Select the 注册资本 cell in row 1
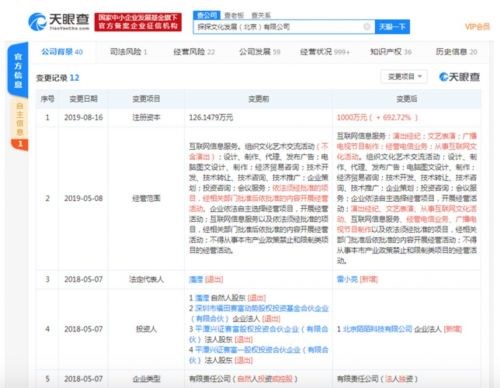 pos(146,117)
